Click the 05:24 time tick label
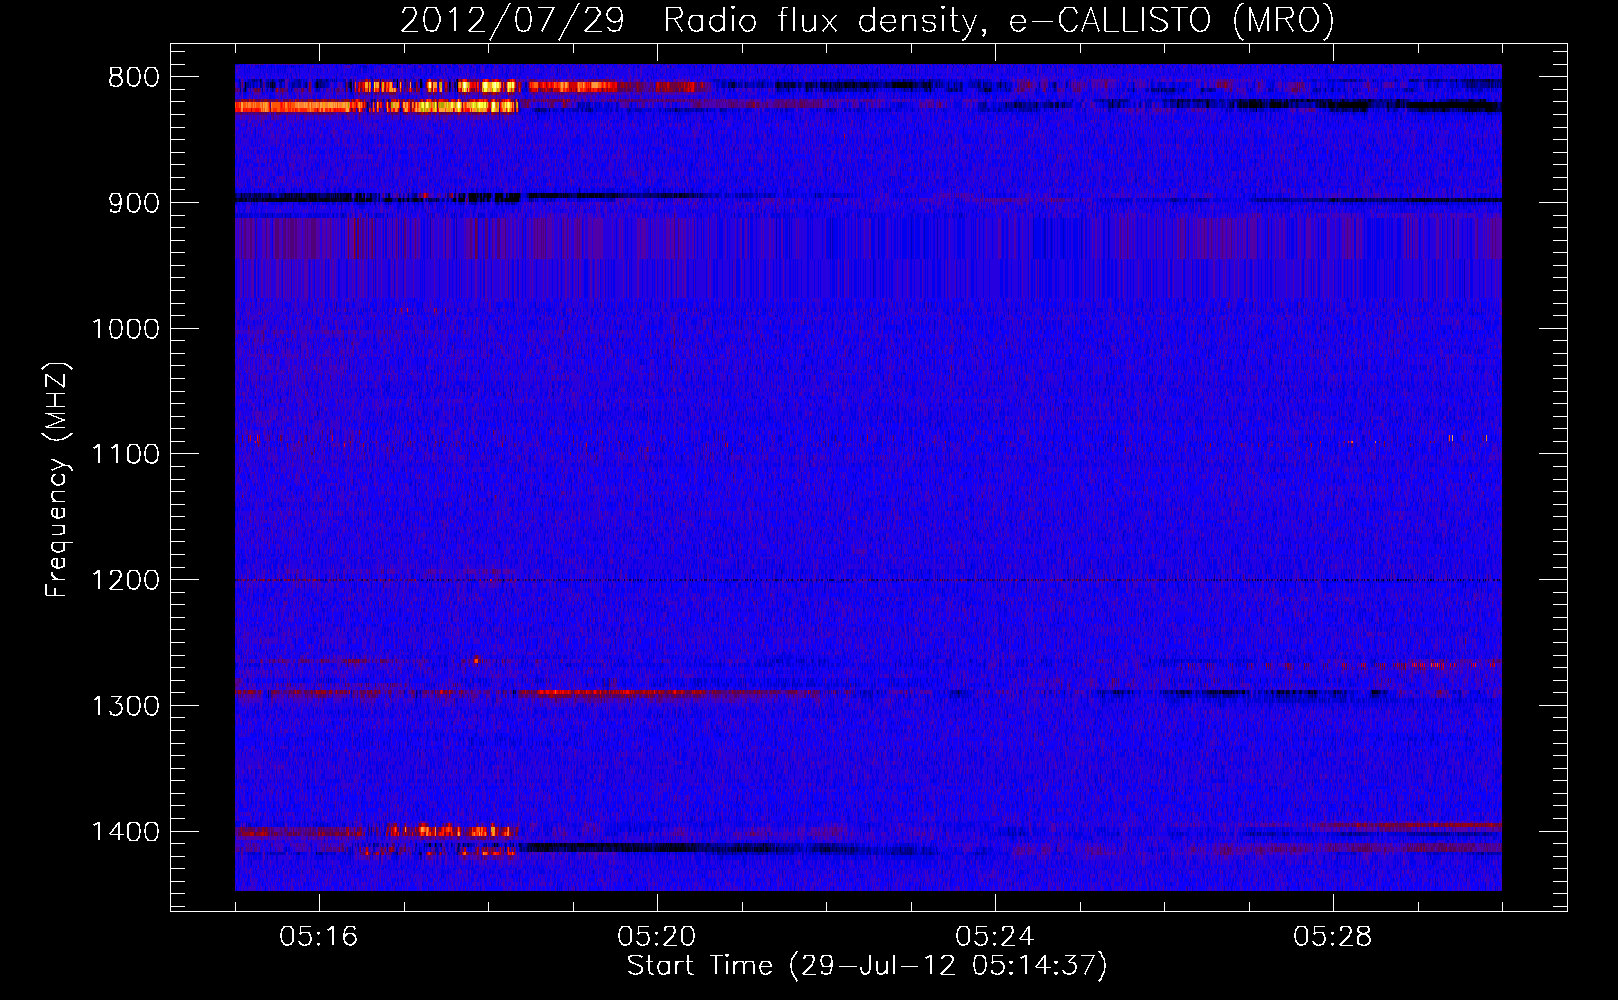This screenshot has width=1618, height=1000. [x=995, y=937]
